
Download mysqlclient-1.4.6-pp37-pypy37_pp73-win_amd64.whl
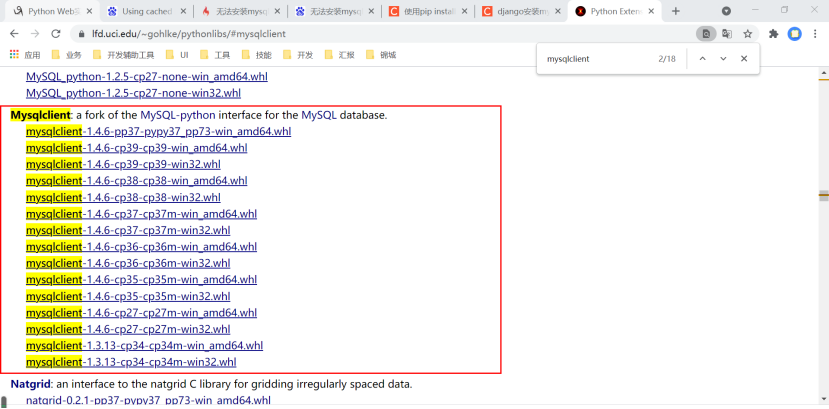pyautogui.click(x=159, y=131)
